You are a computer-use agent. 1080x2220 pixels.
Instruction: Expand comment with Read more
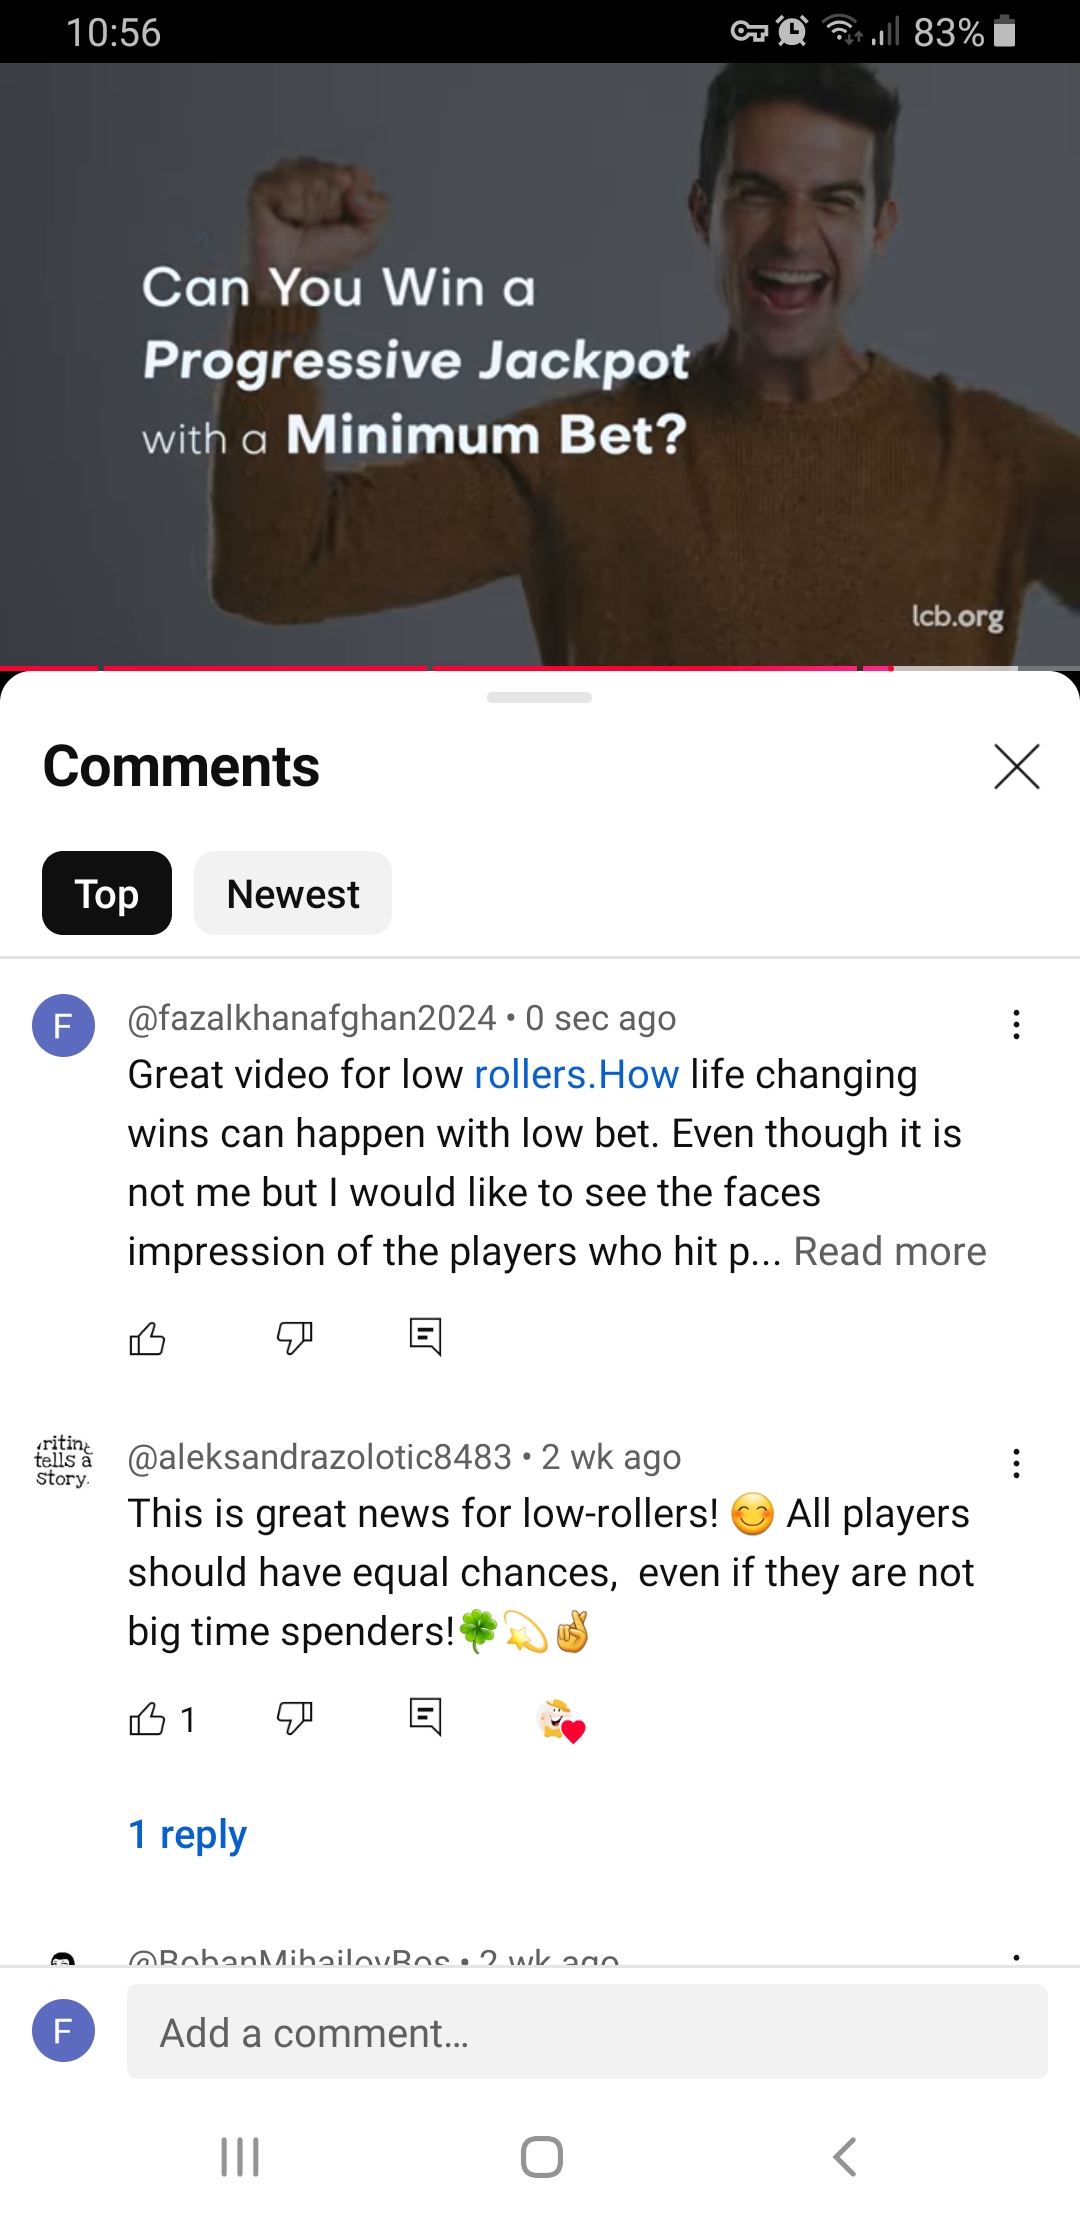click(890, 1251)
